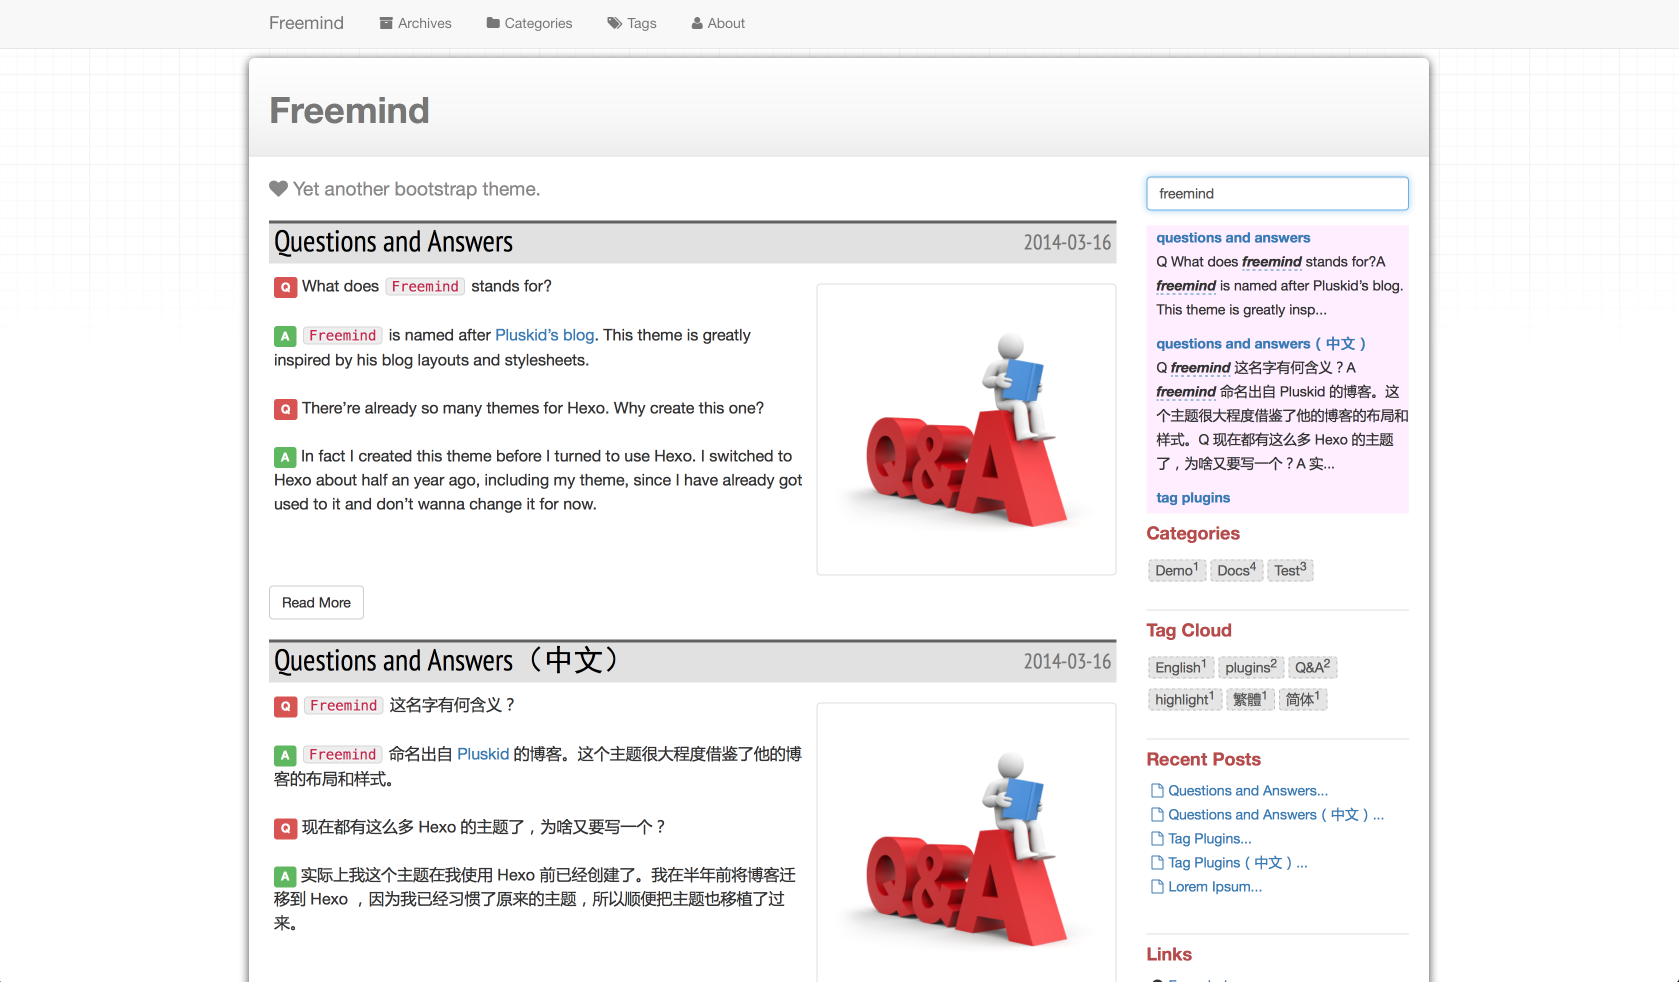Open the Archives menu item

click(416, 23)
